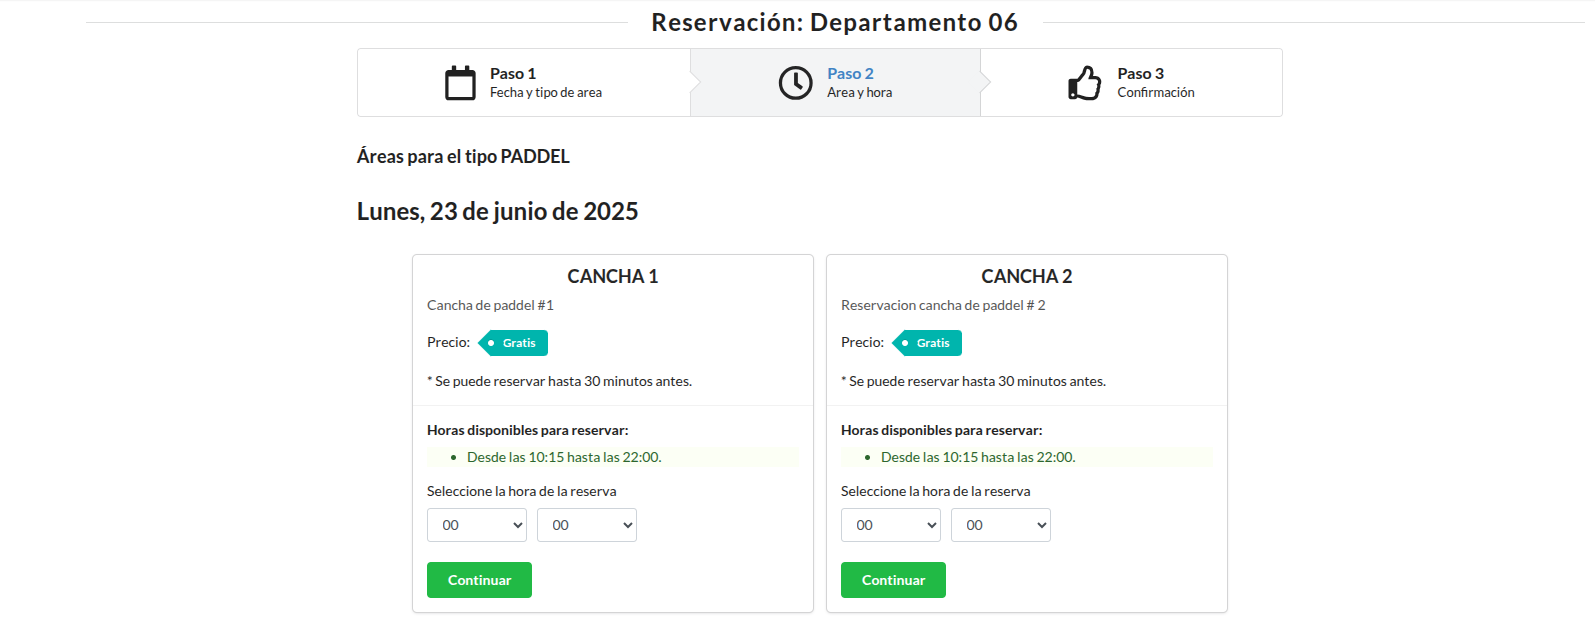Select the Paso 2 Area y hora step

coord(859,82)
